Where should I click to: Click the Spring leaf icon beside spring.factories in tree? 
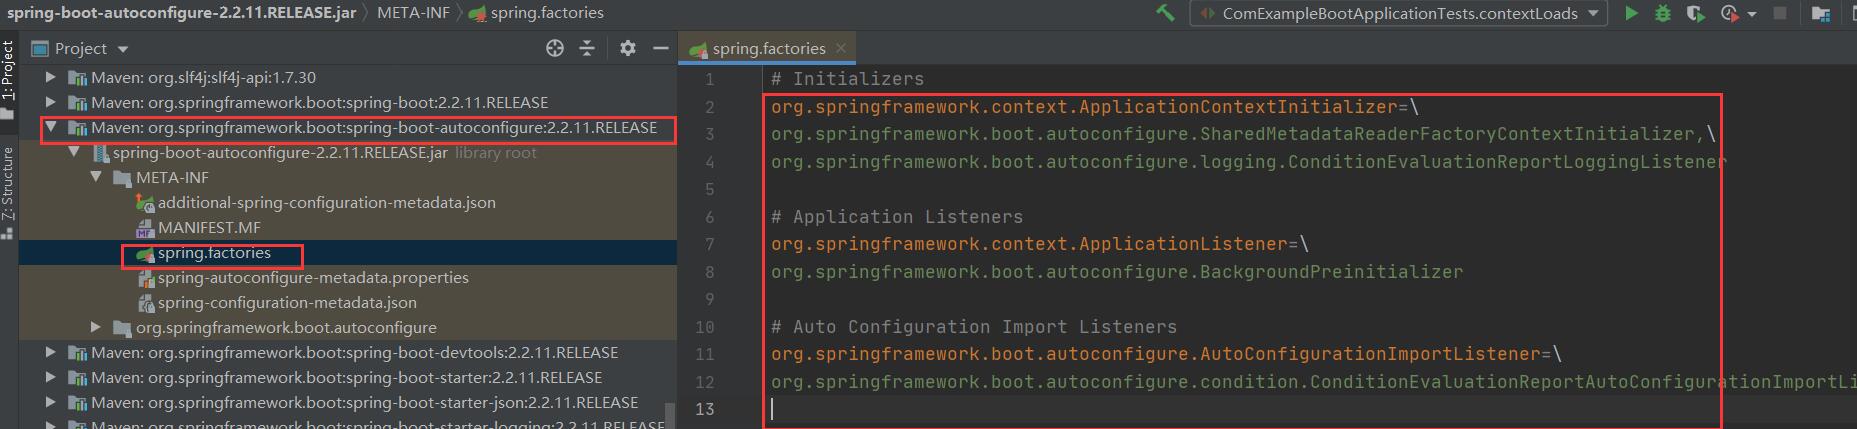point(145,253)
